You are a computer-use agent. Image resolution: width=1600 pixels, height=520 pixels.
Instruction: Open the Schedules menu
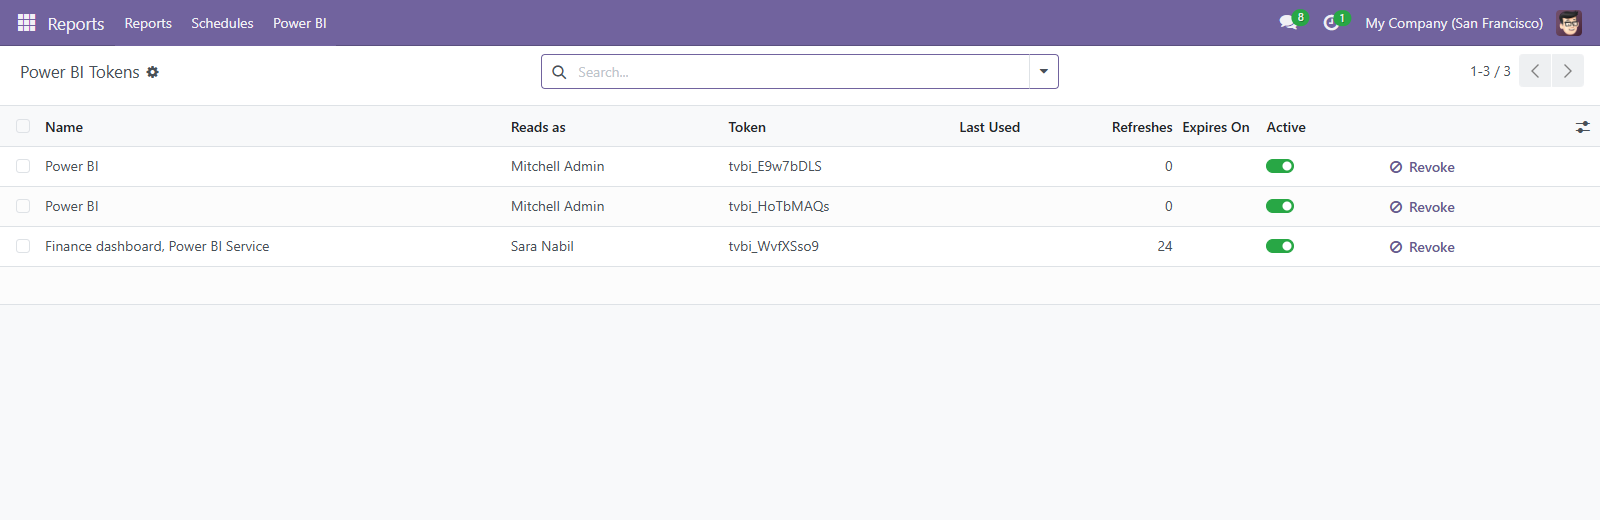click(222, 23)
